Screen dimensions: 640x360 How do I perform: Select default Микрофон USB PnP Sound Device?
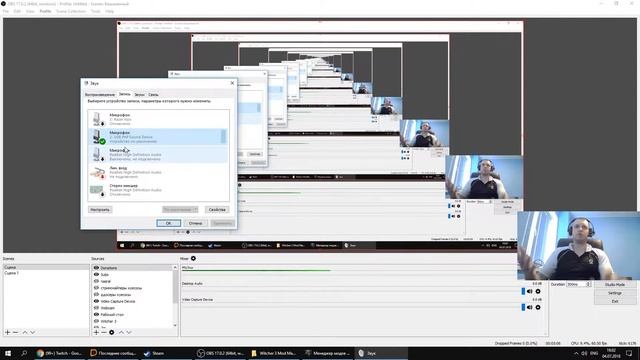pyautogui.click(x=158, y=137)
